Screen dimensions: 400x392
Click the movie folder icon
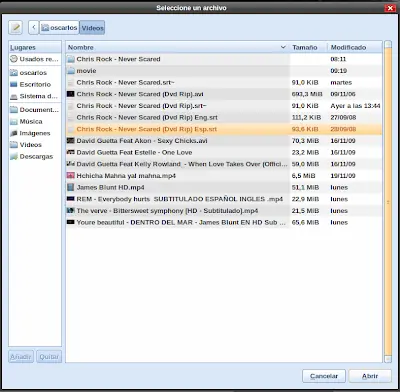(71, 71)
